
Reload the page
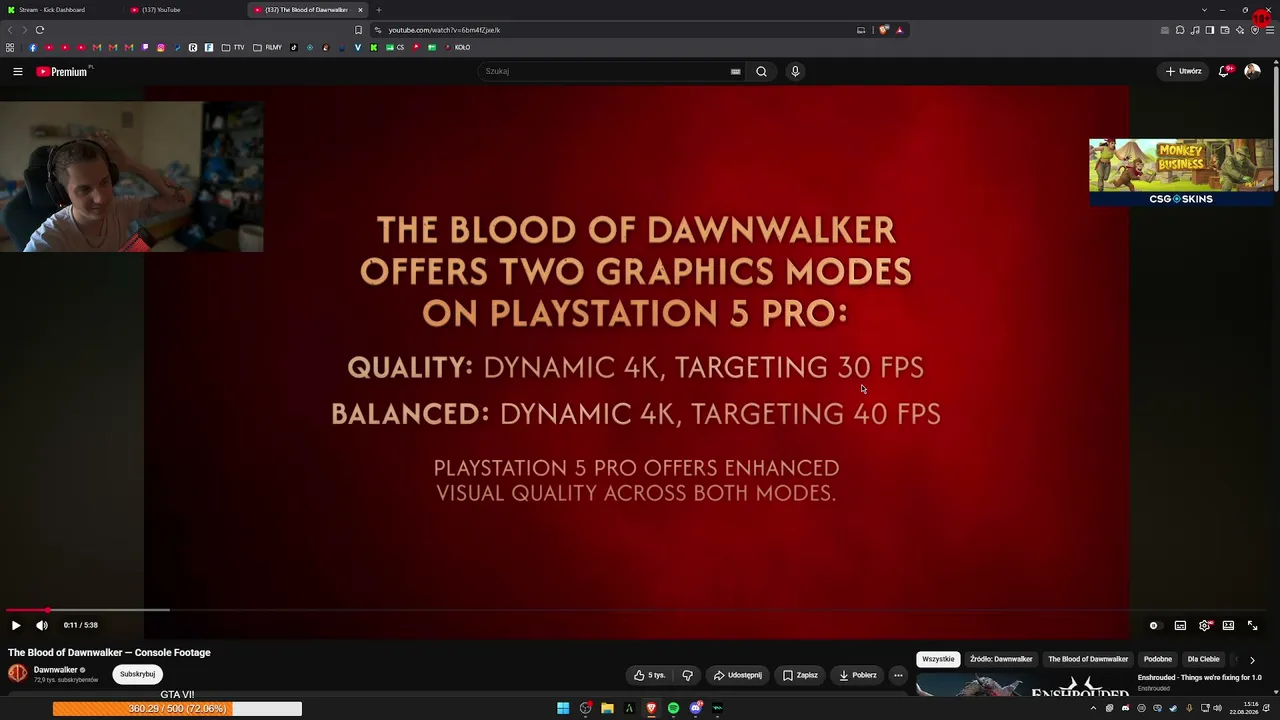pyautogui.click(x=39, y=30)
